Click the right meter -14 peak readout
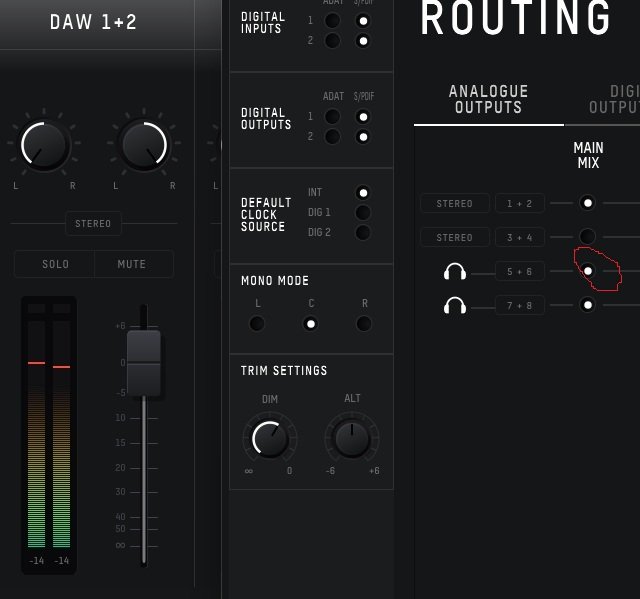Image resolution: width=640 pixels, height=599 pixels. coord(62,561)
